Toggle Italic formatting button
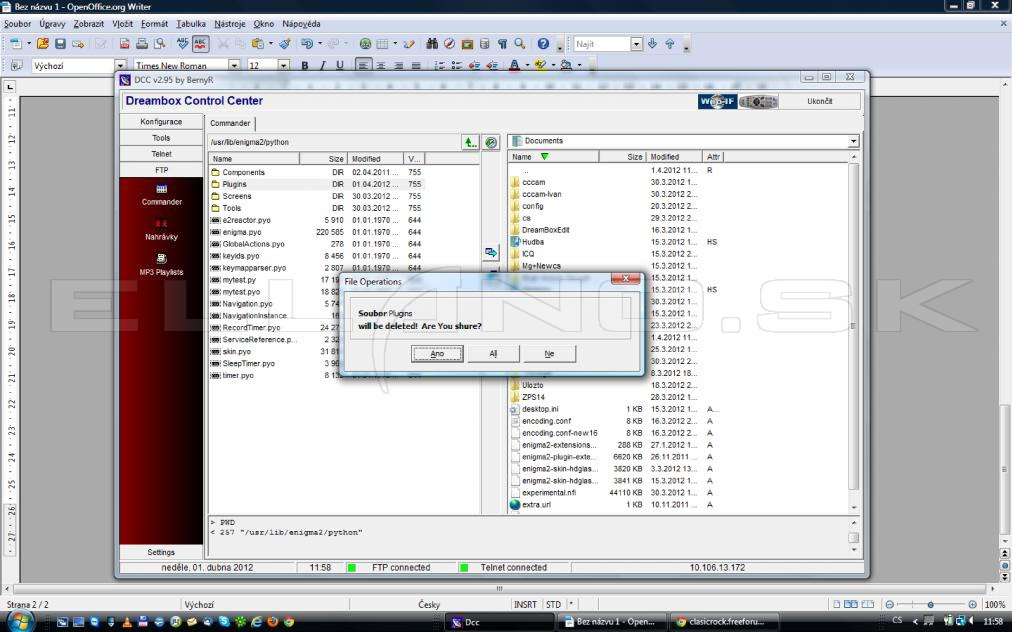 pyautogui.click(x=322, y=65)
